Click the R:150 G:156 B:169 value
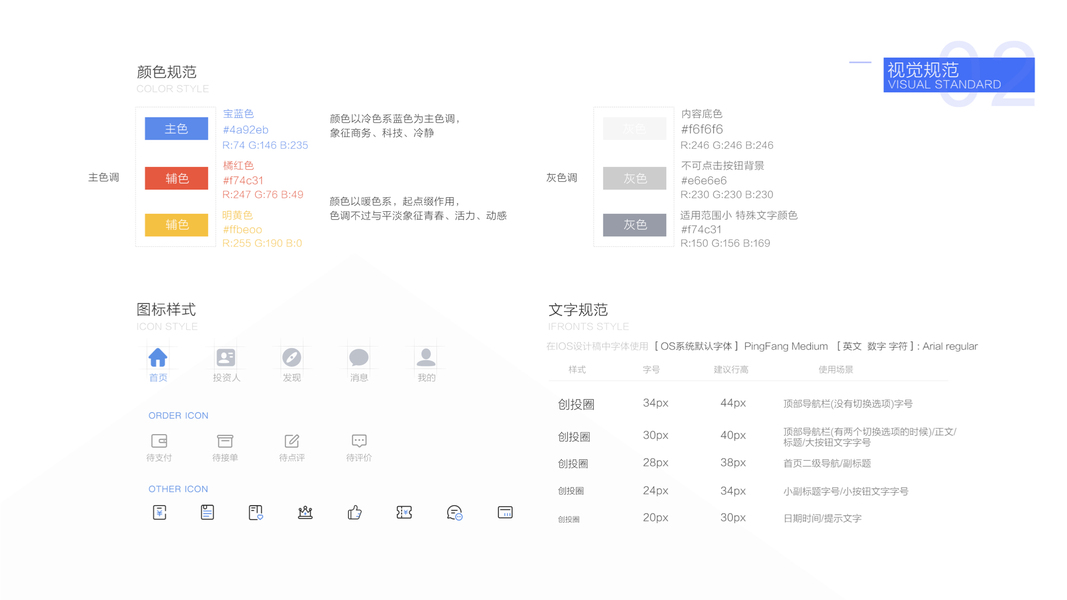 point(725,243)
